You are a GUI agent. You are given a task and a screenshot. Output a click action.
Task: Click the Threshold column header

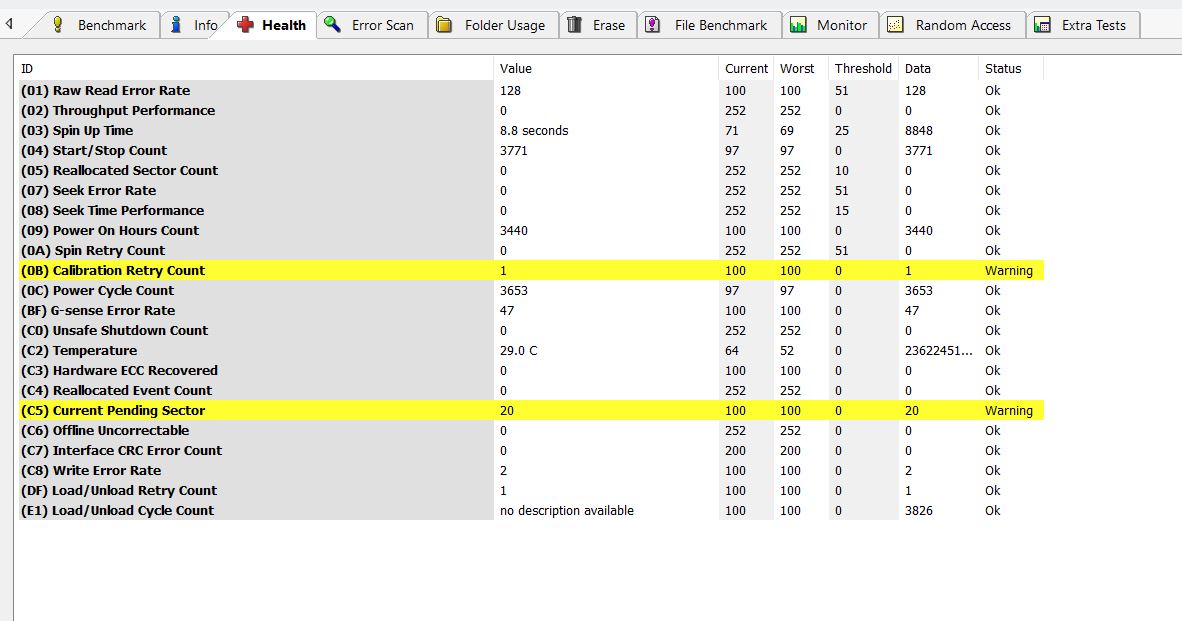pos(863,69)
